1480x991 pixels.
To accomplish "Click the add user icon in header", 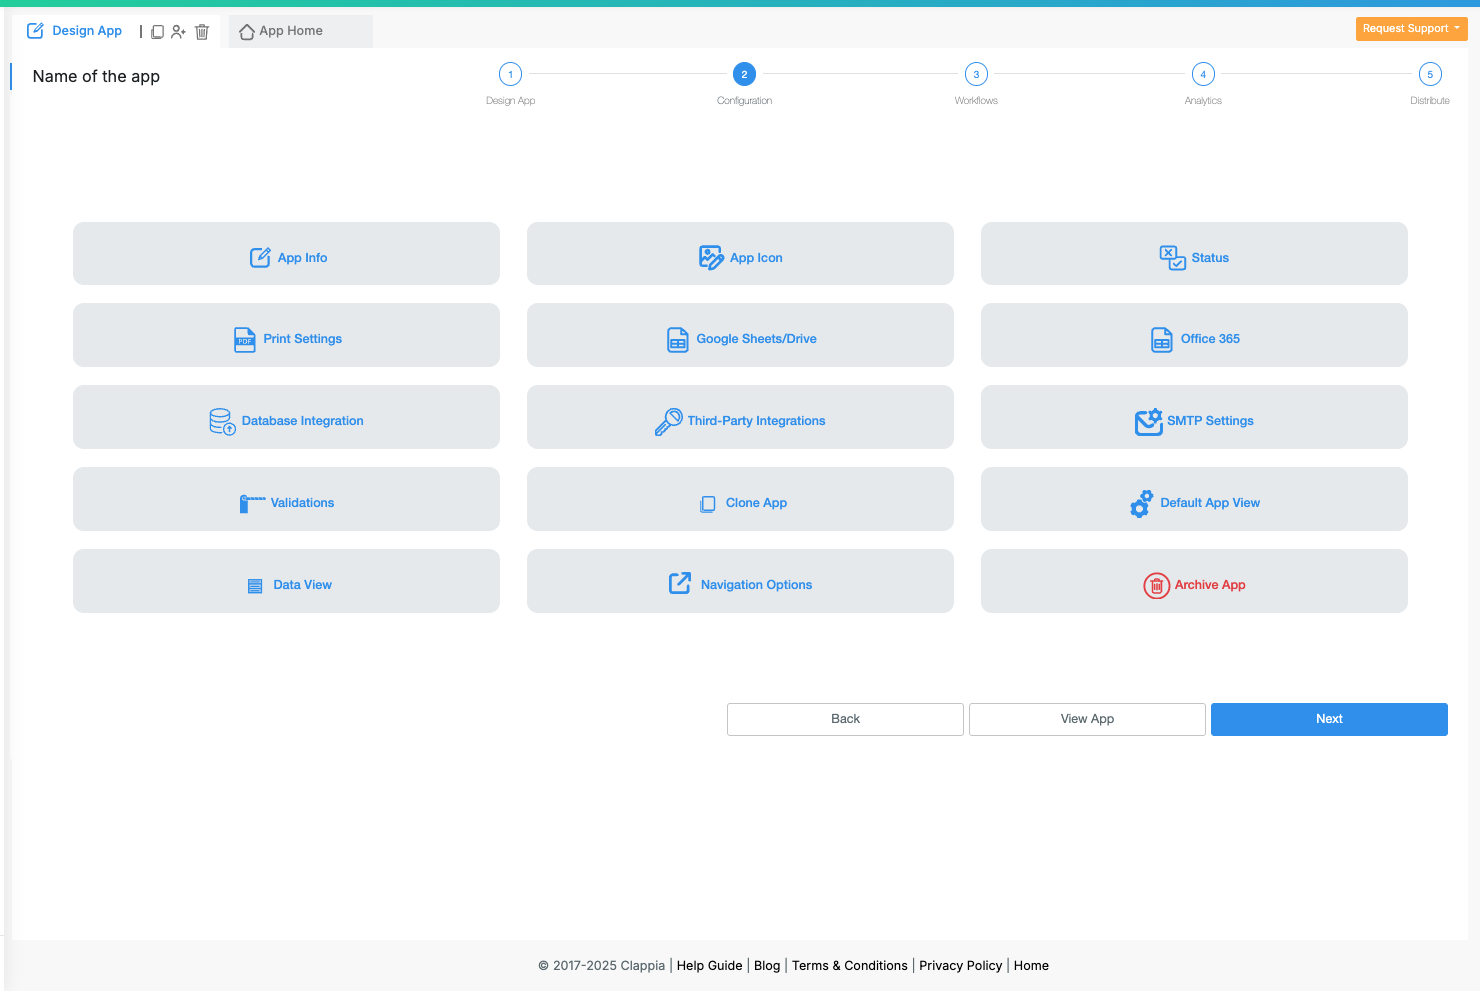I will tap(178, 32).
